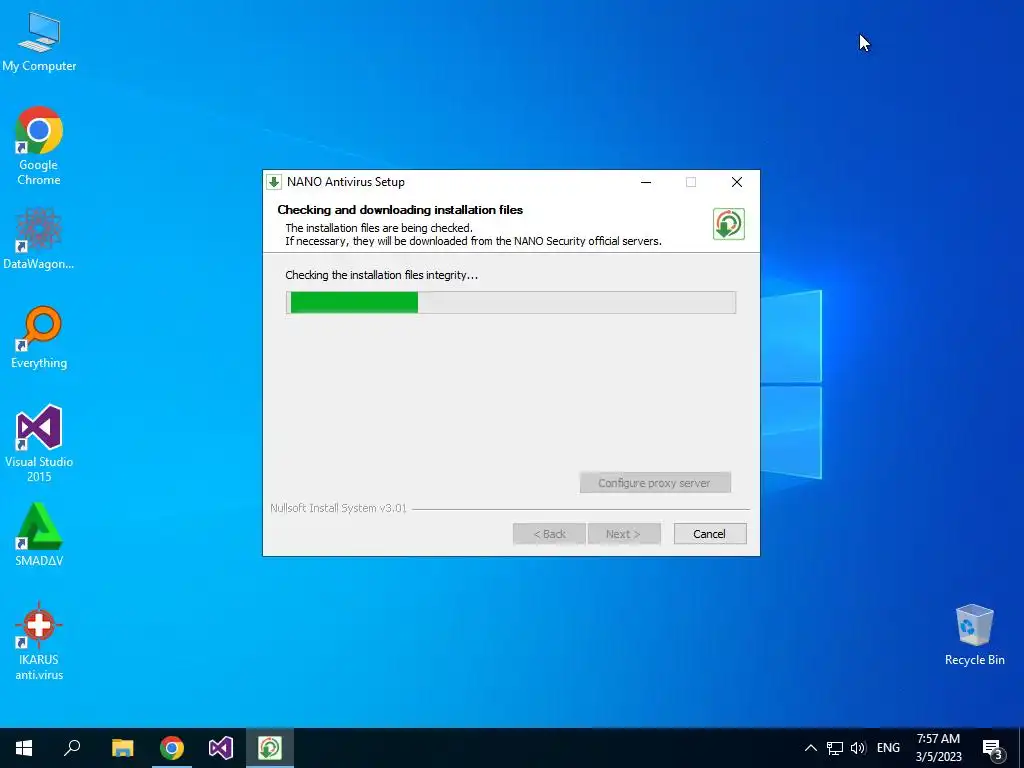Click the NANO Antivirus Setup taskbar button
Image resolution: width=1024 pixels, height=768 pixels.
pos(270,748)
